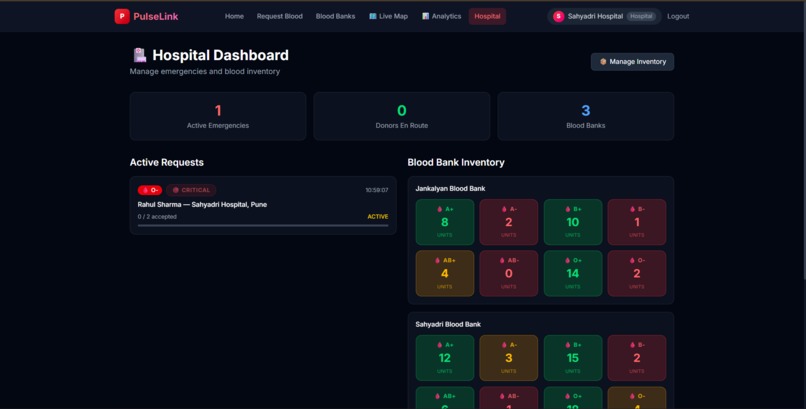Click Sahyadri Blood Bank A+ drop icon

pyautogui.click(x=439, y=345)
